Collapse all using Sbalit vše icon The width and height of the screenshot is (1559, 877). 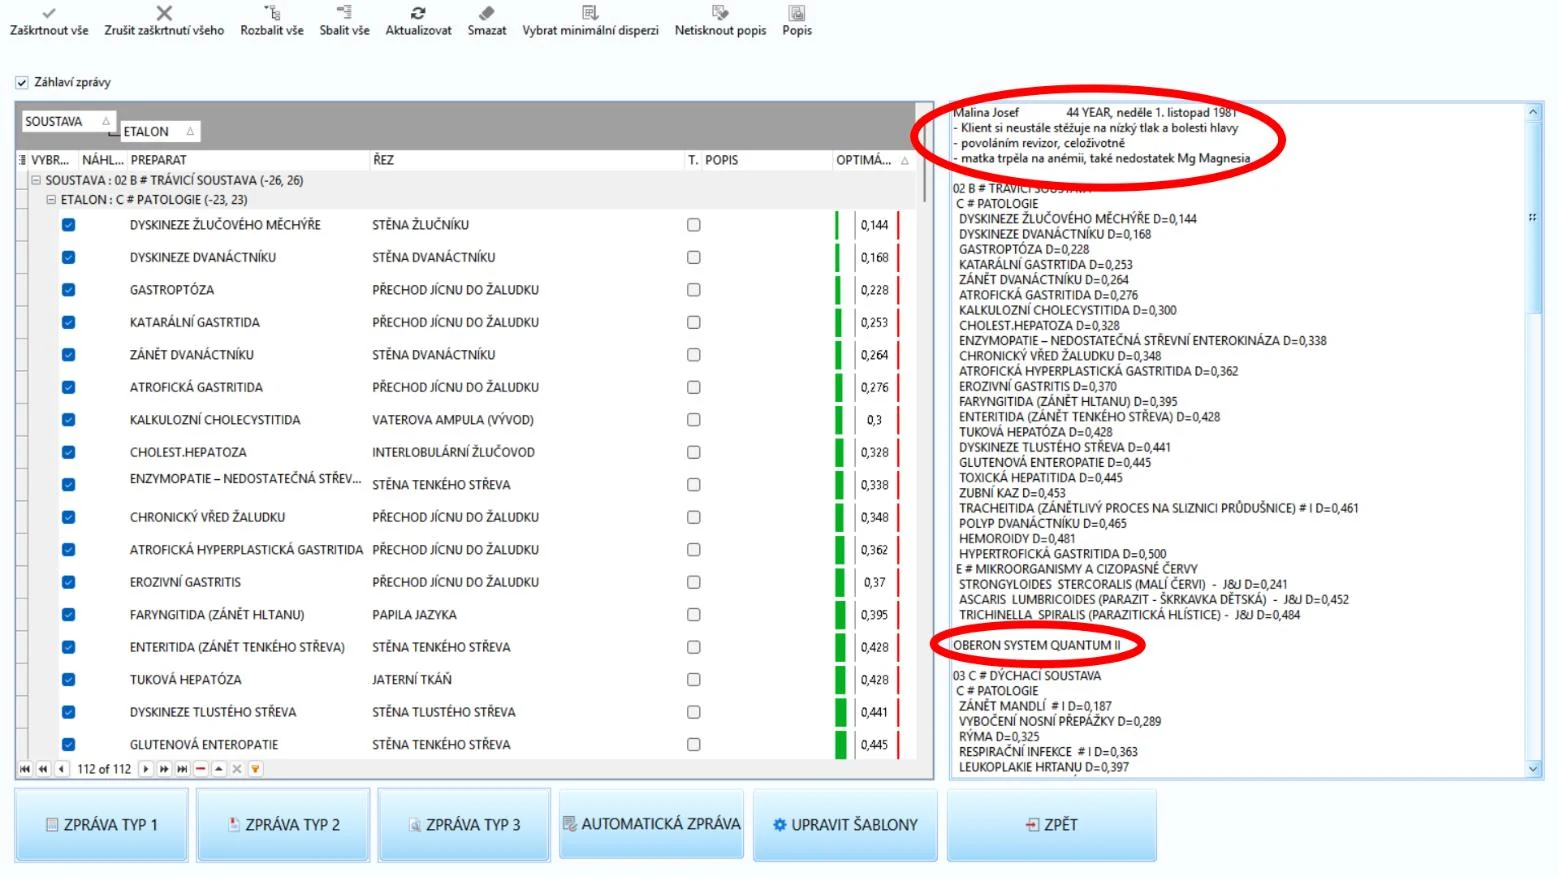tap(344, 13)
